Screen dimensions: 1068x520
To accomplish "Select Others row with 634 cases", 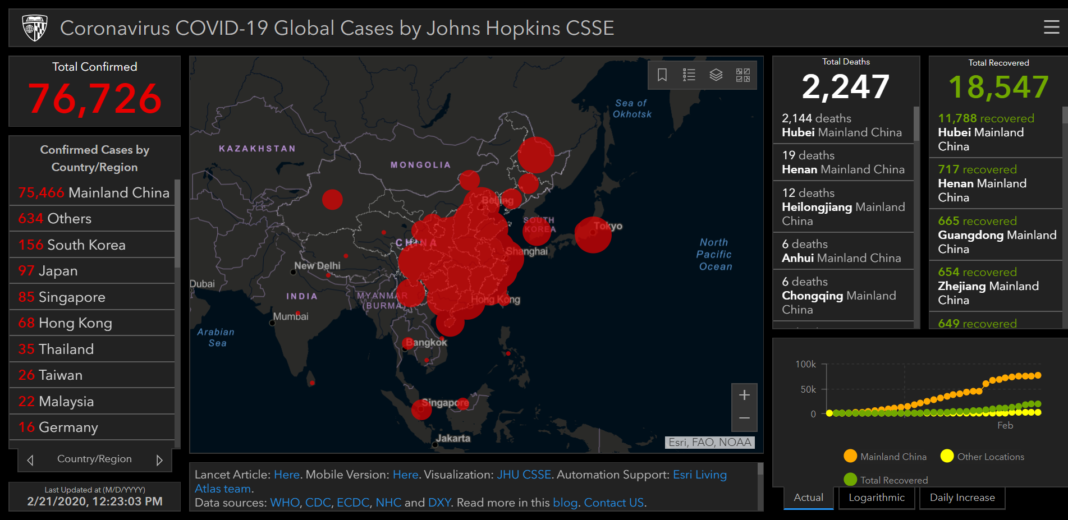I will [x=93, y=219].
